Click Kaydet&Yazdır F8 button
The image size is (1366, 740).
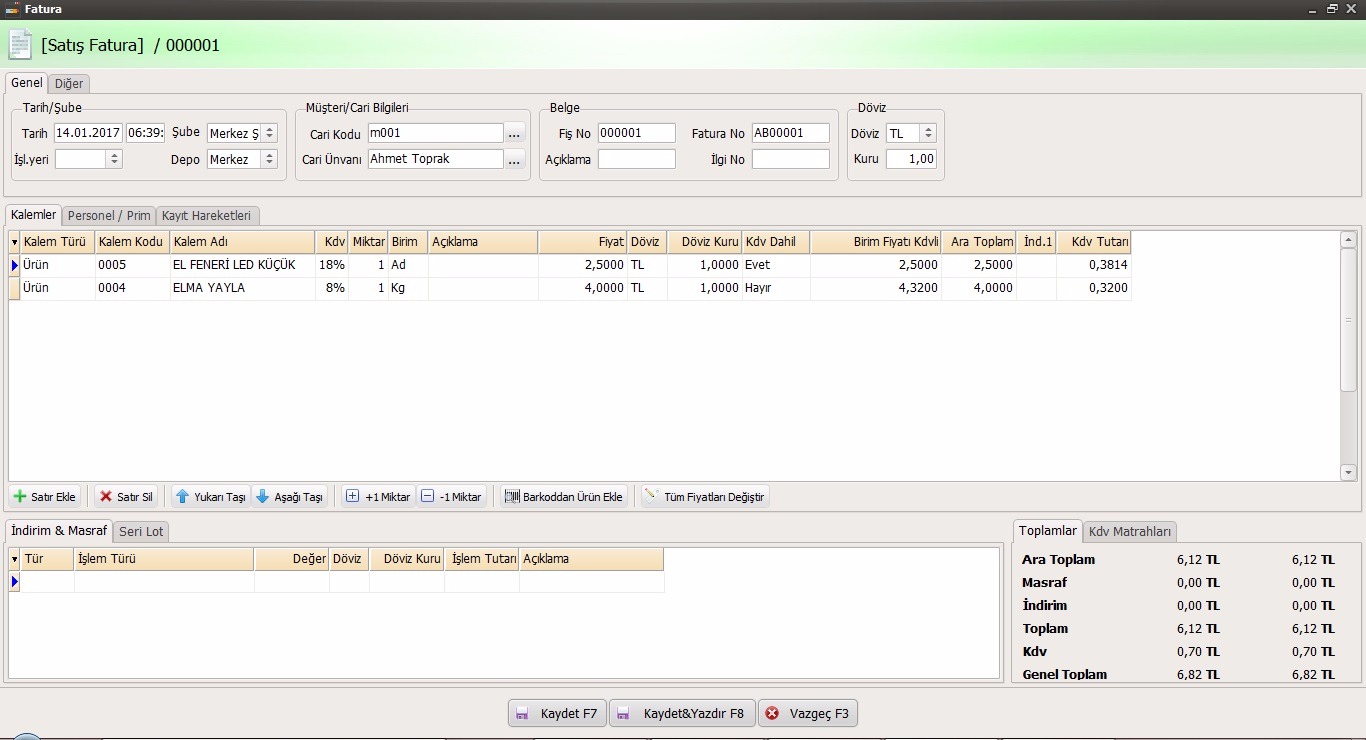pos(682,713)
